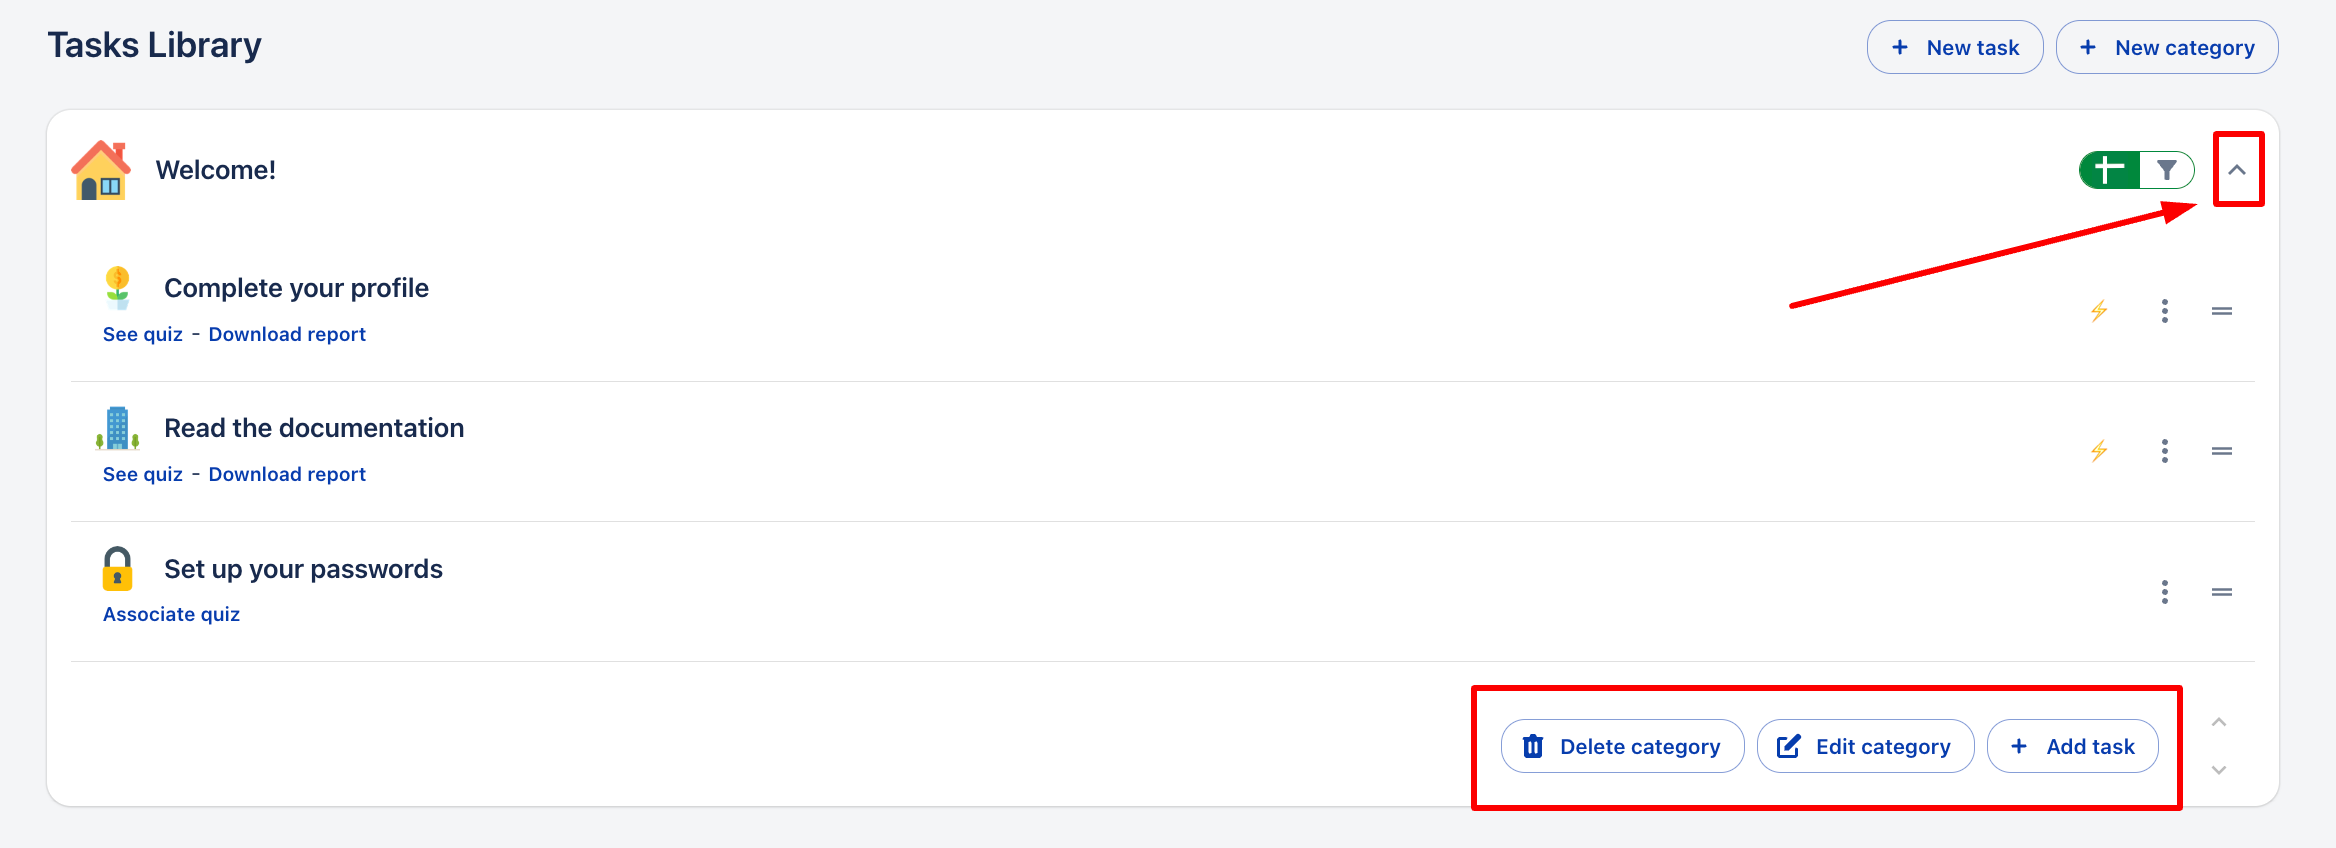Screen dimensions: 2336x848
Task: Toggle the green plus side of switch
Action: click(2109, 170)
